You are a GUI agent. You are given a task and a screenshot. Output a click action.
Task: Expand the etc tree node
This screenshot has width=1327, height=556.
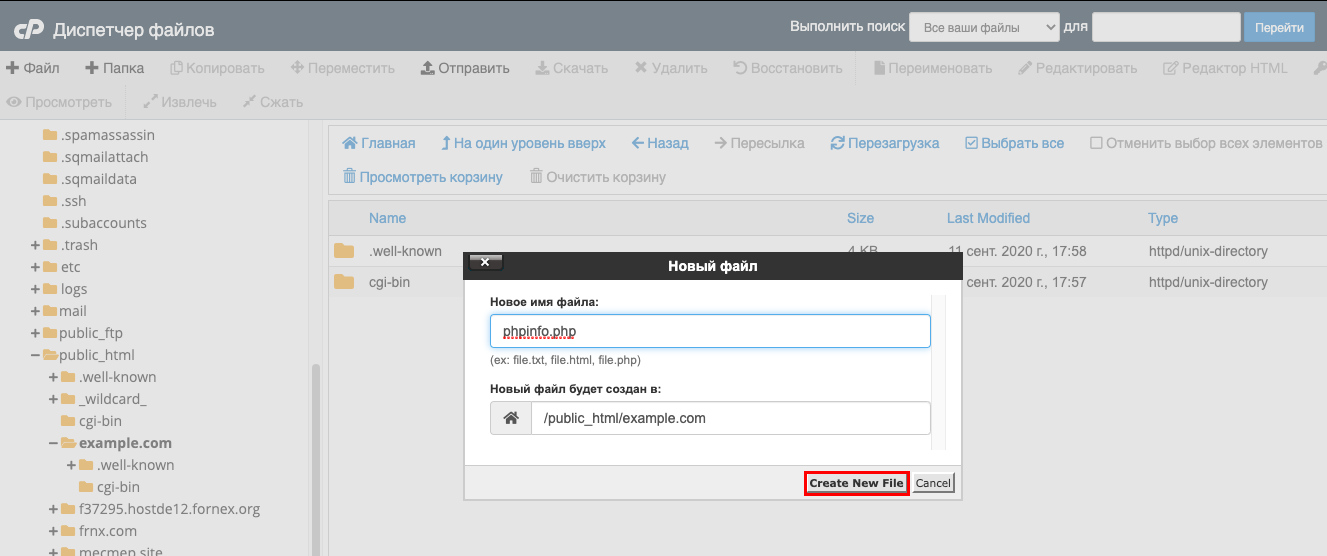coord(36,267)
